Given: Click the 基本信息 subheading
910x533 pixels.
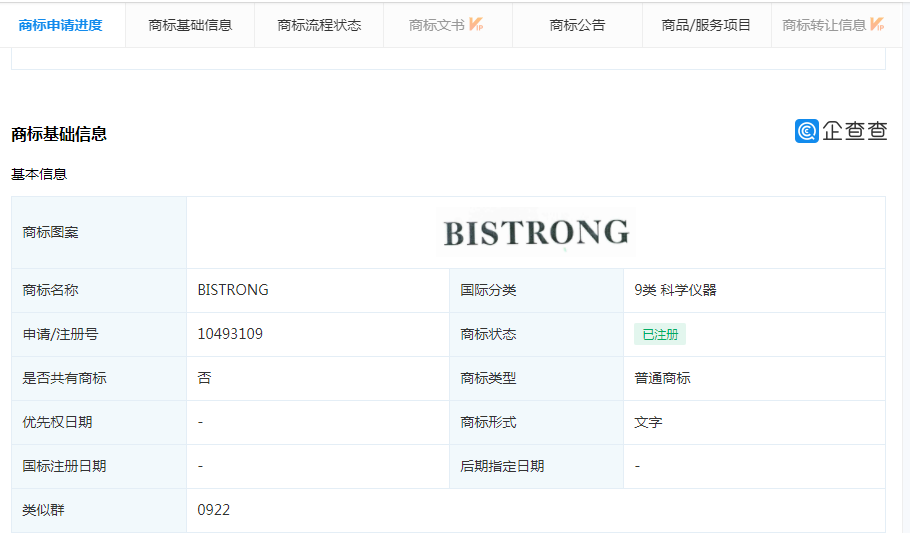Looking at the screenshot, I should [x=39, y=174].
